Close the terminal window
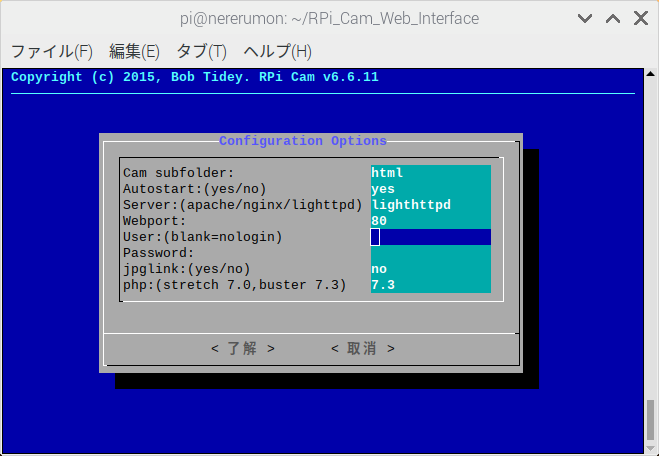The width and height of the screenshot is (659, 456). [x=641, y=18]
